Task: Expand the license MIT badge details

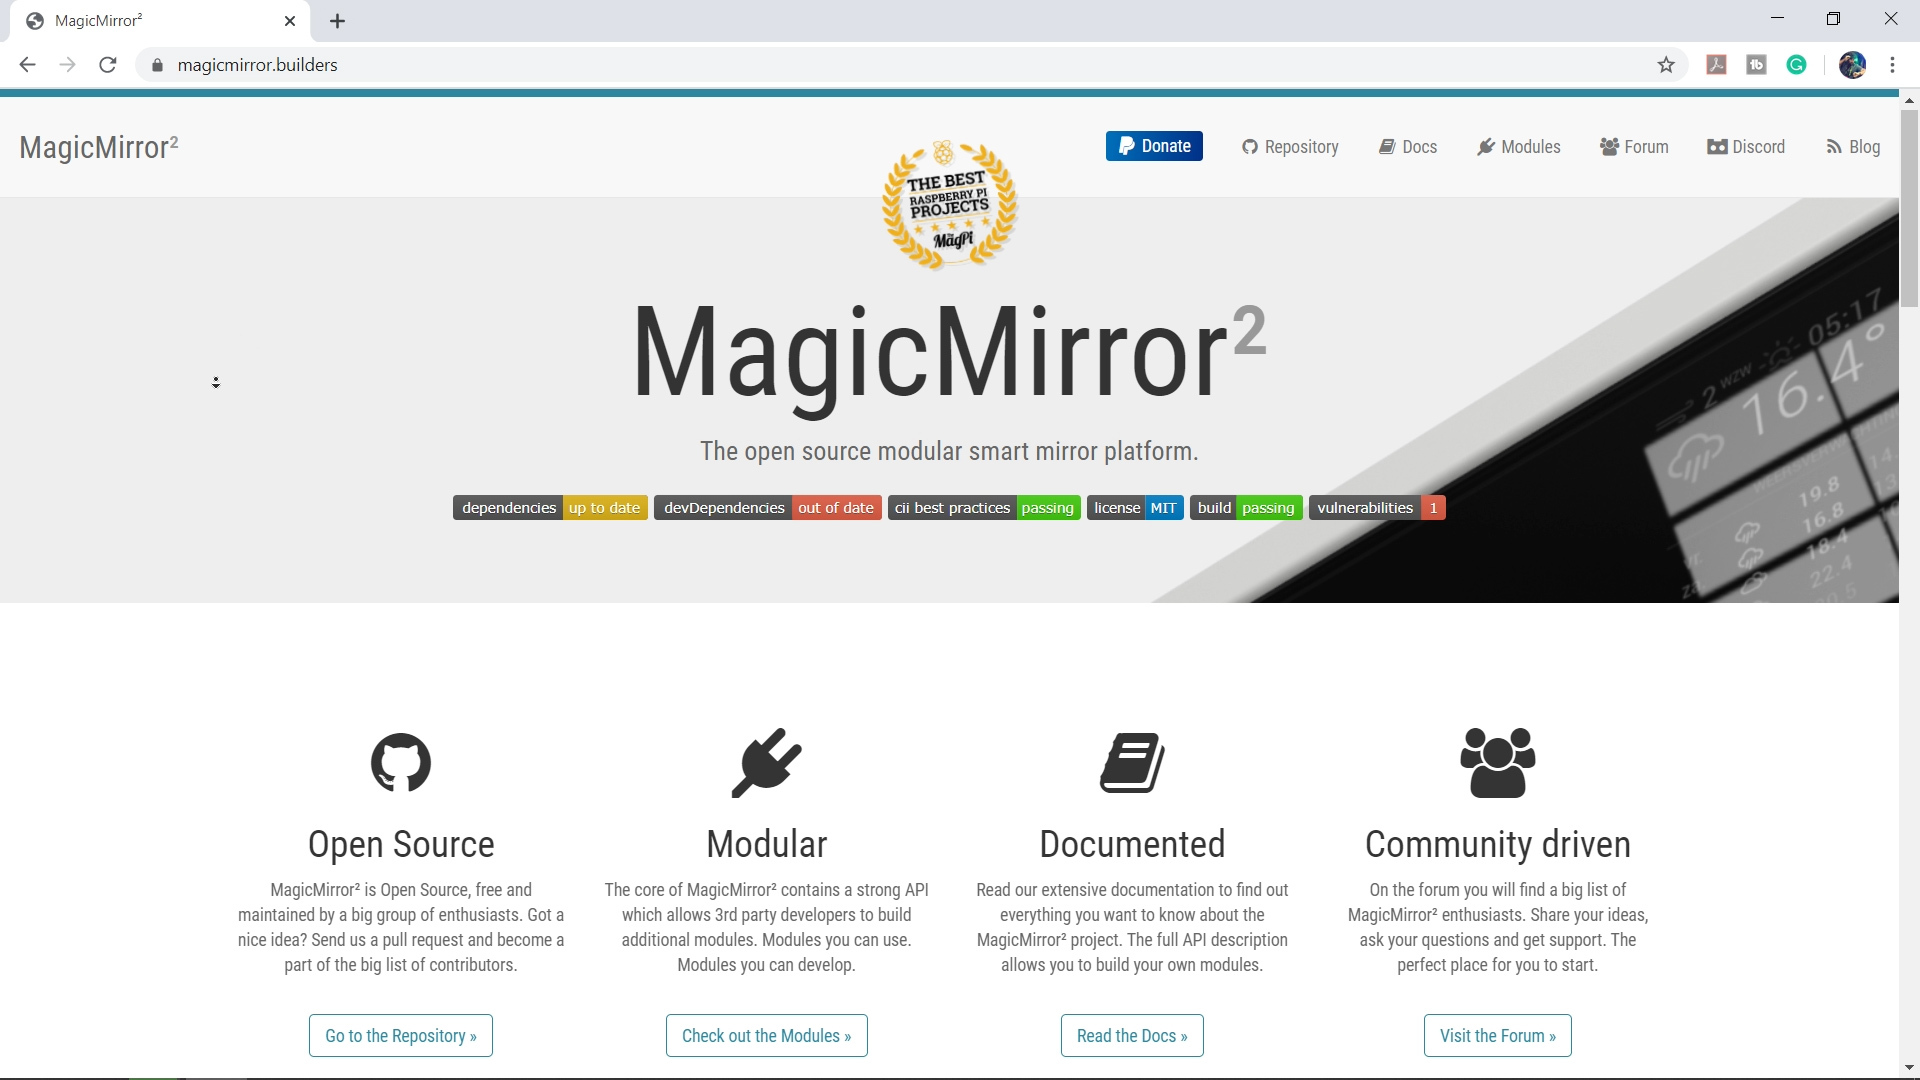Action: point(1134,508)
